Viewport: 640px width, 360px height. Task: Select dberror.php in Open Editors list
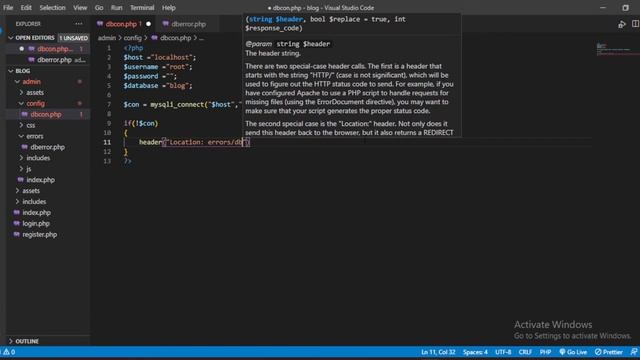tap(48, 60)
